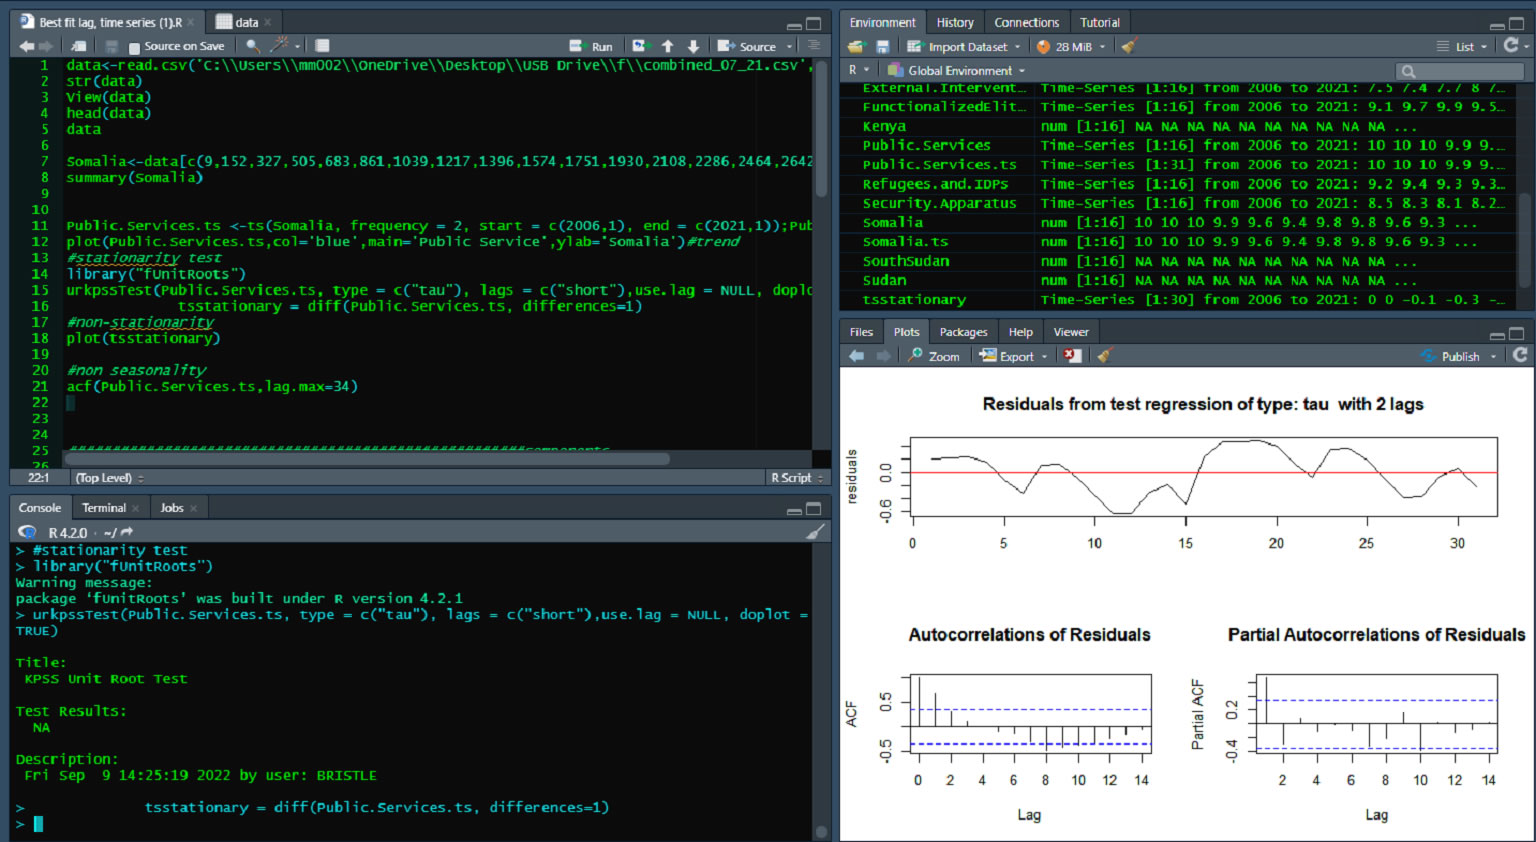This screenshot has height=842, width=1536.
Task: Show previous plot arrow
Action: click(x=856, y=356)
